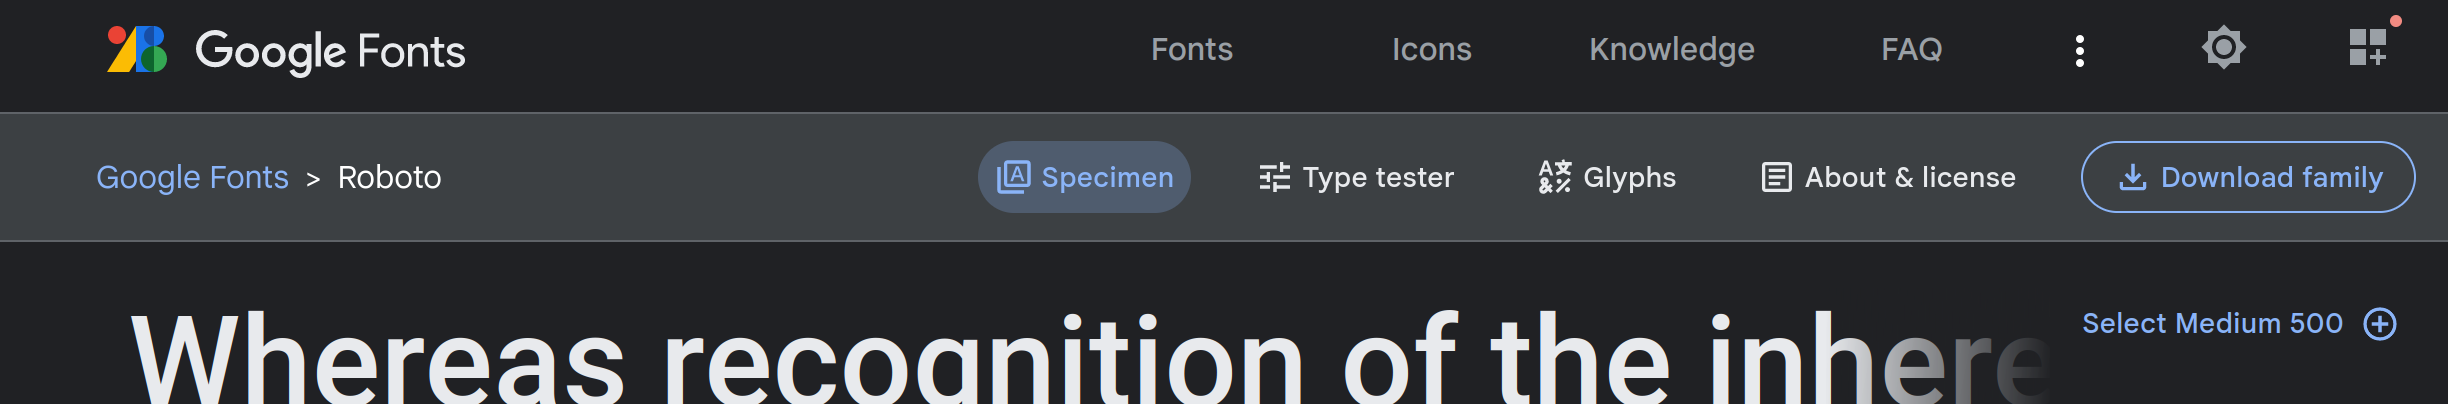View selected families via the grid-plus icon
2448x404 pixels.
pos(2367,47)
